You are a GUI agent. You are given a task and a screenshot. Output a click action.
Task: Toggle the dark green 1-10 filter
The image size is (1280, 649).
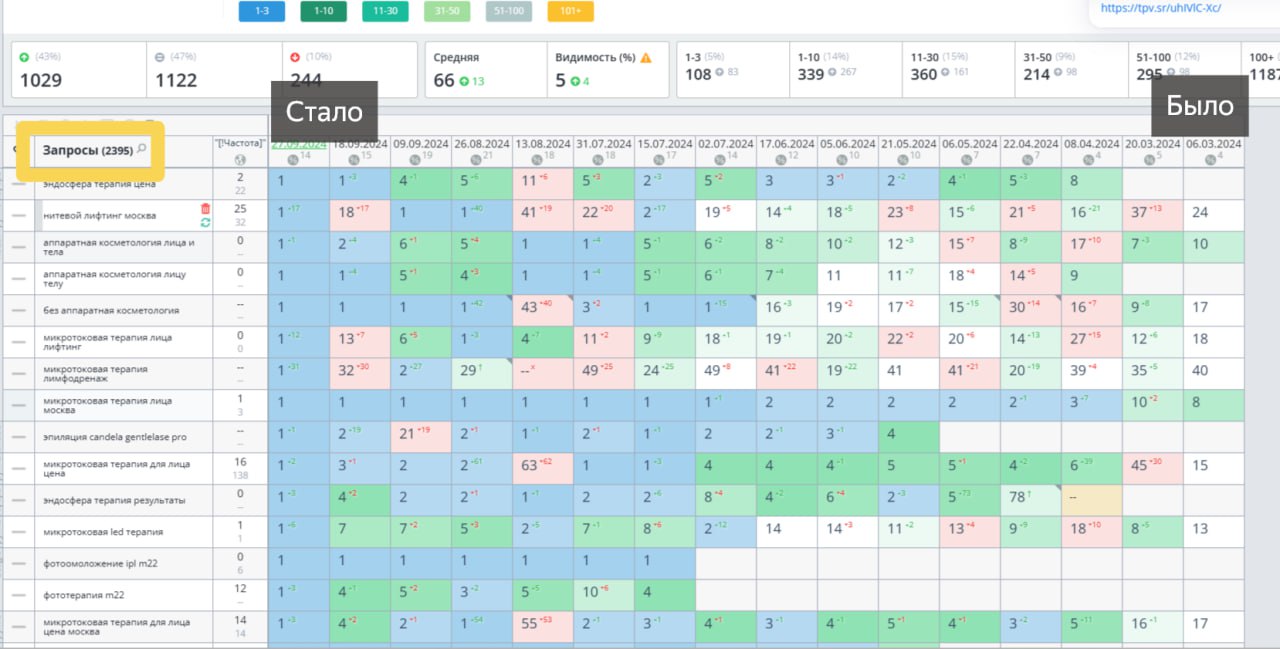[x=323, y=11]
